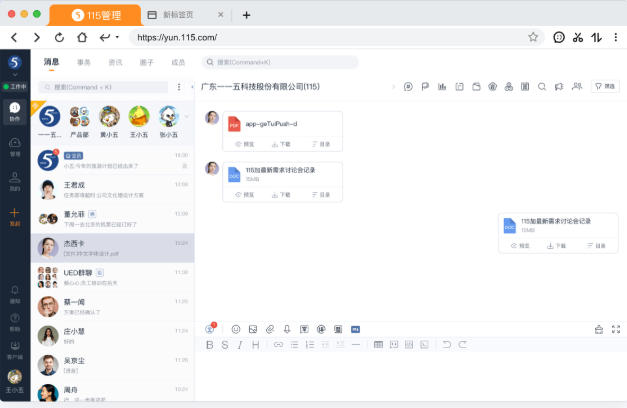This screenshot has width=627, height=408.
Task: Switch to the 事务 tab
Action: tap(84, 62)
